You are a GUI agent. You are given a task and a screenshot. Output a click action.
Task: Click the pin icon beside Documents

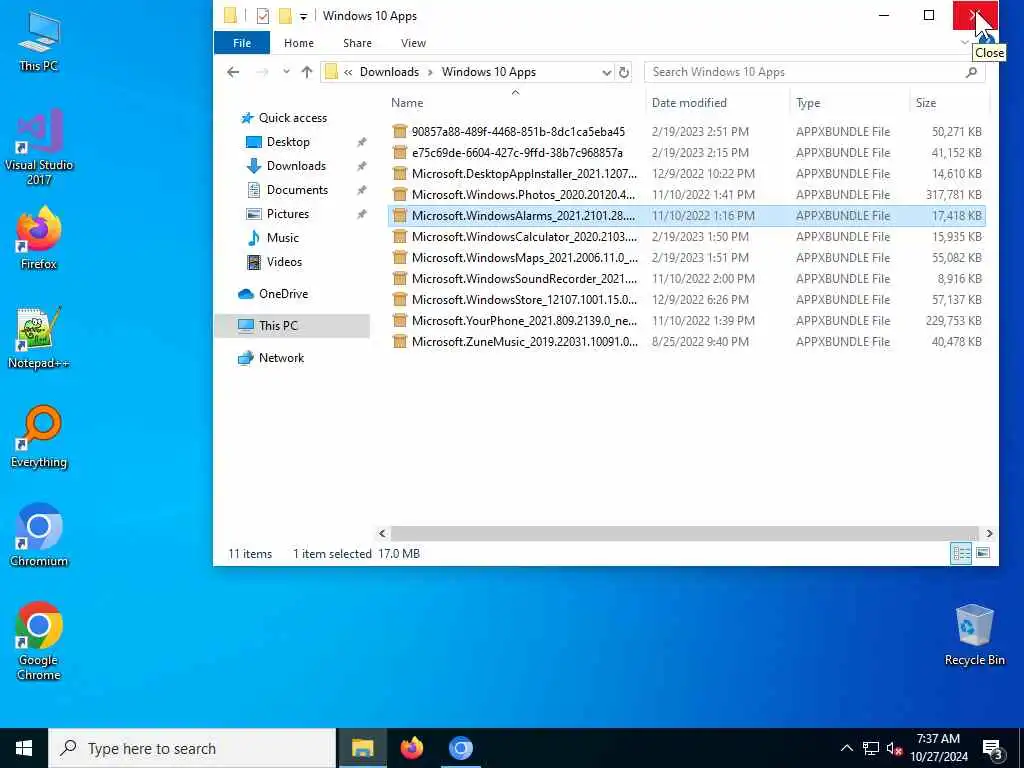tap(361, 190)
